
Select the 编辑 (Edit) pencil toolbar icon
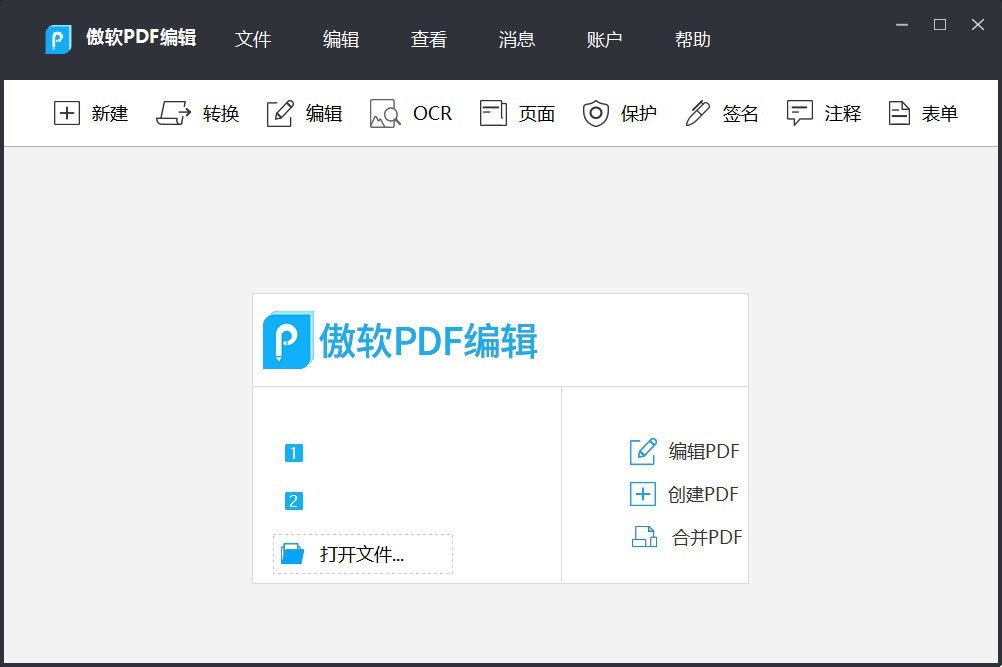click(x=281, y=113)
